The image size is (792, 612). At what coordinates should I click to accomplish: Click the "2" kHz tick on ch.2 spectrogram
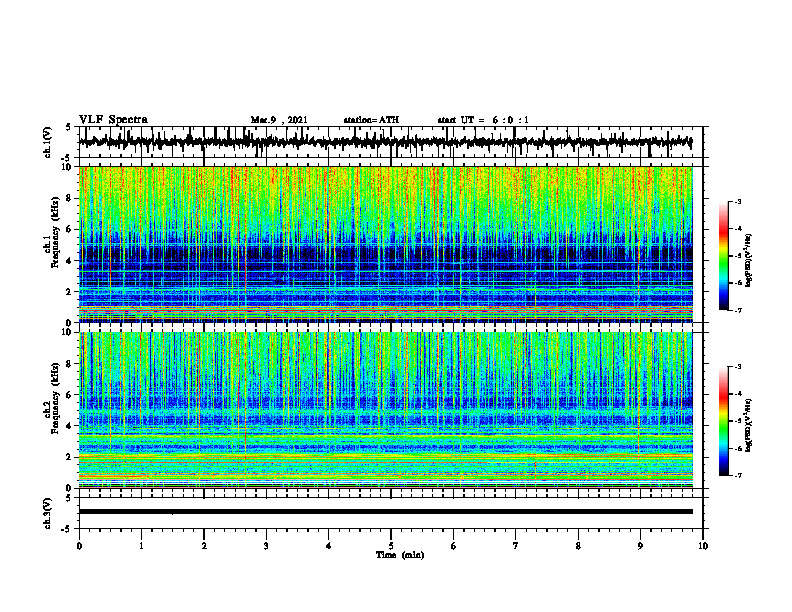tap(69, 457)
